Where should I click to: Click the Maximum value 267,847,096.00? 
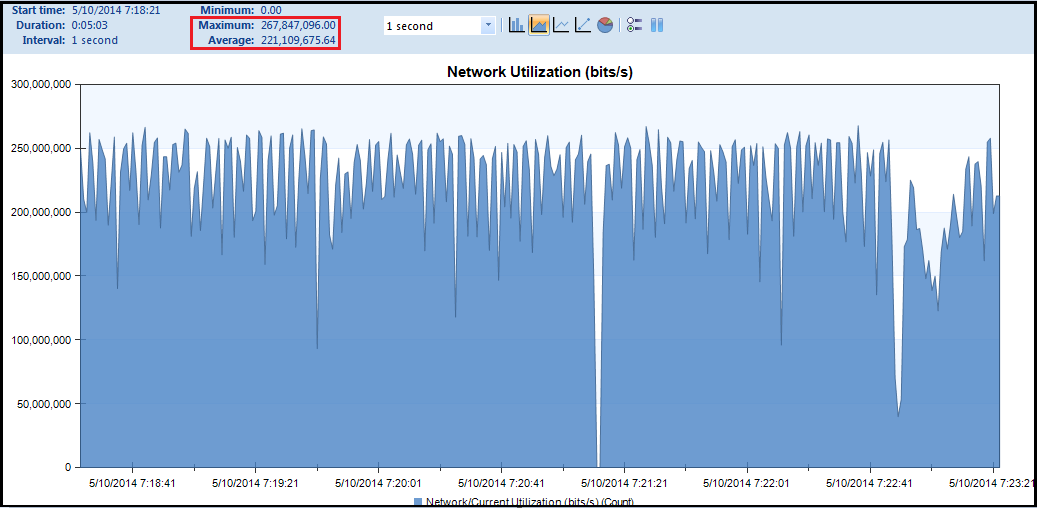pos(298,25)
